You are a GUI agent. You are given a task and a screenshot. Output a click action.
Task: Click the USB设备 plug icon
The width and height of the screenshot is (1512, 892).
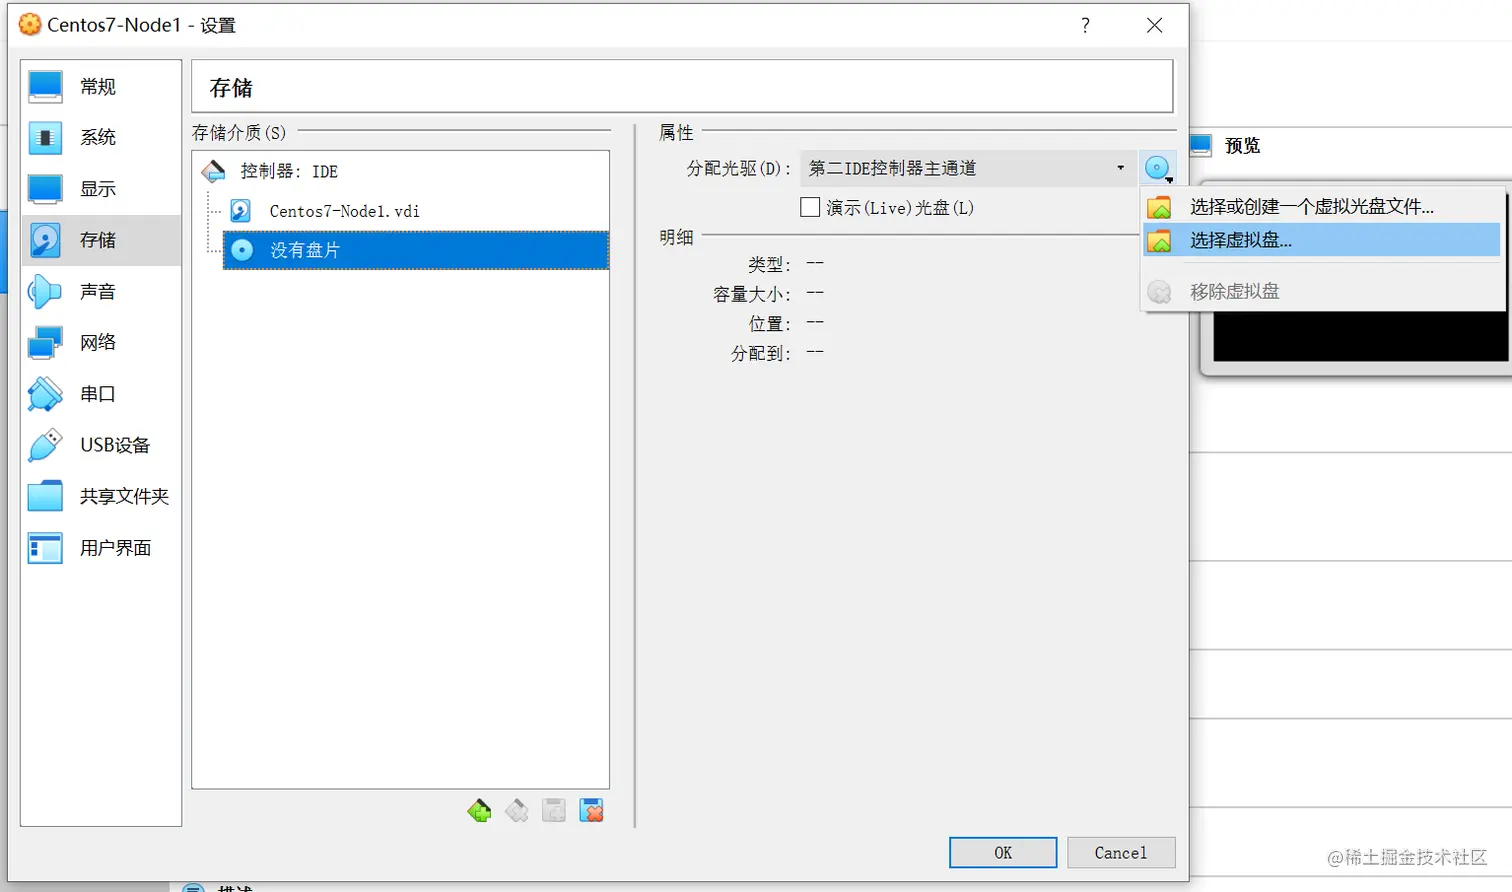(45, 445)
